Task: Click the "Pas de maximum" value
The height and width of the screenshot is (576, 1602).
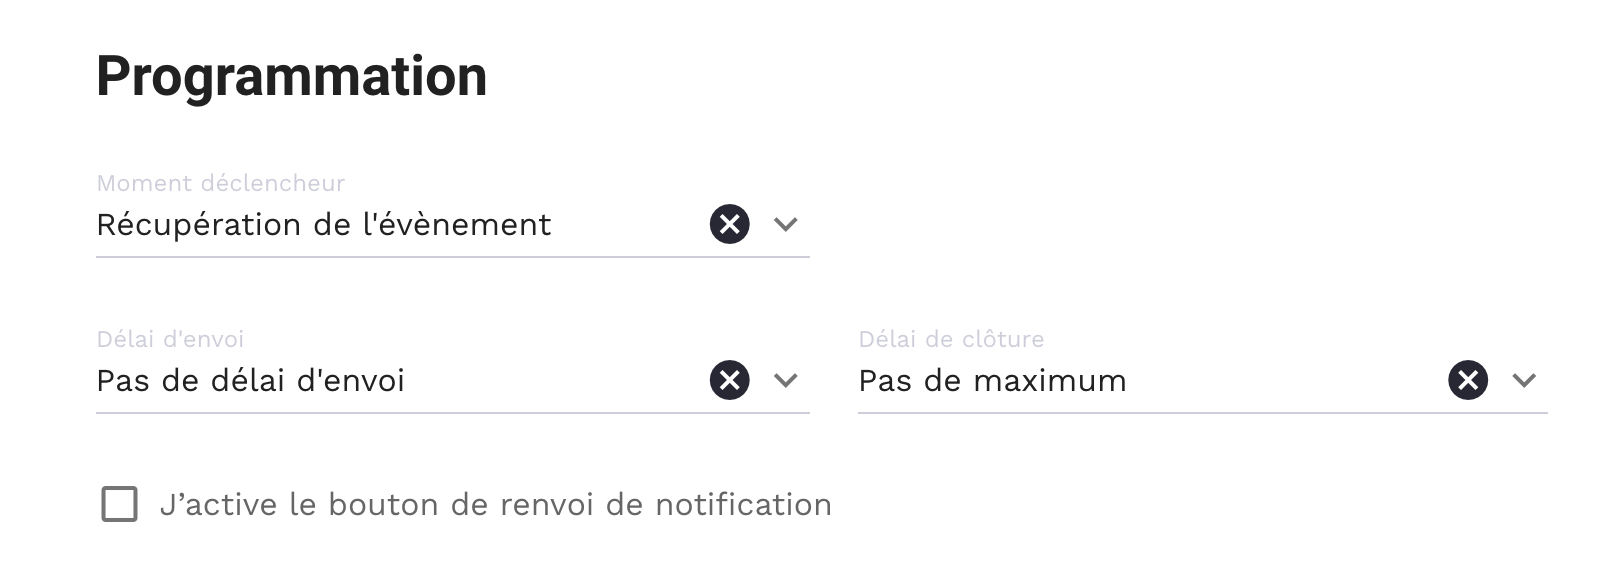Action: (992, 381)
